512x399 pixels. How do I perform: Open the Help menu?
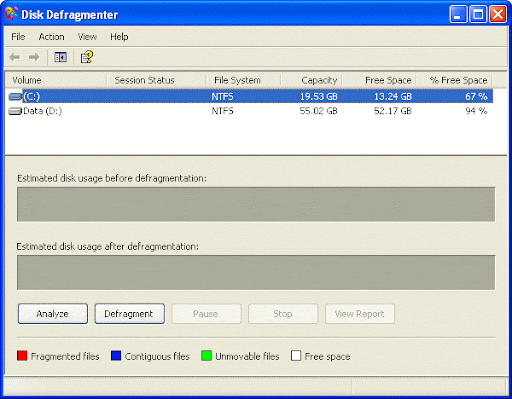pos(119,37)
